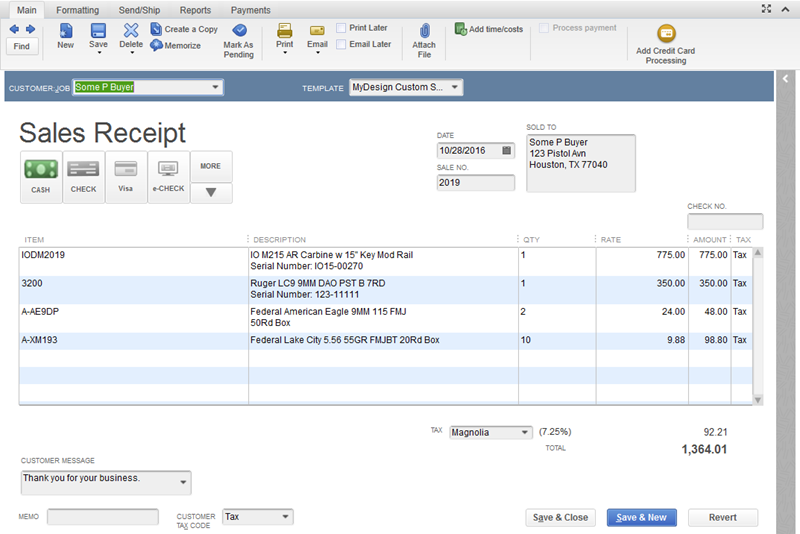
Task: Toggle the Process payment checkbox
Action: [x=544, y=28]
